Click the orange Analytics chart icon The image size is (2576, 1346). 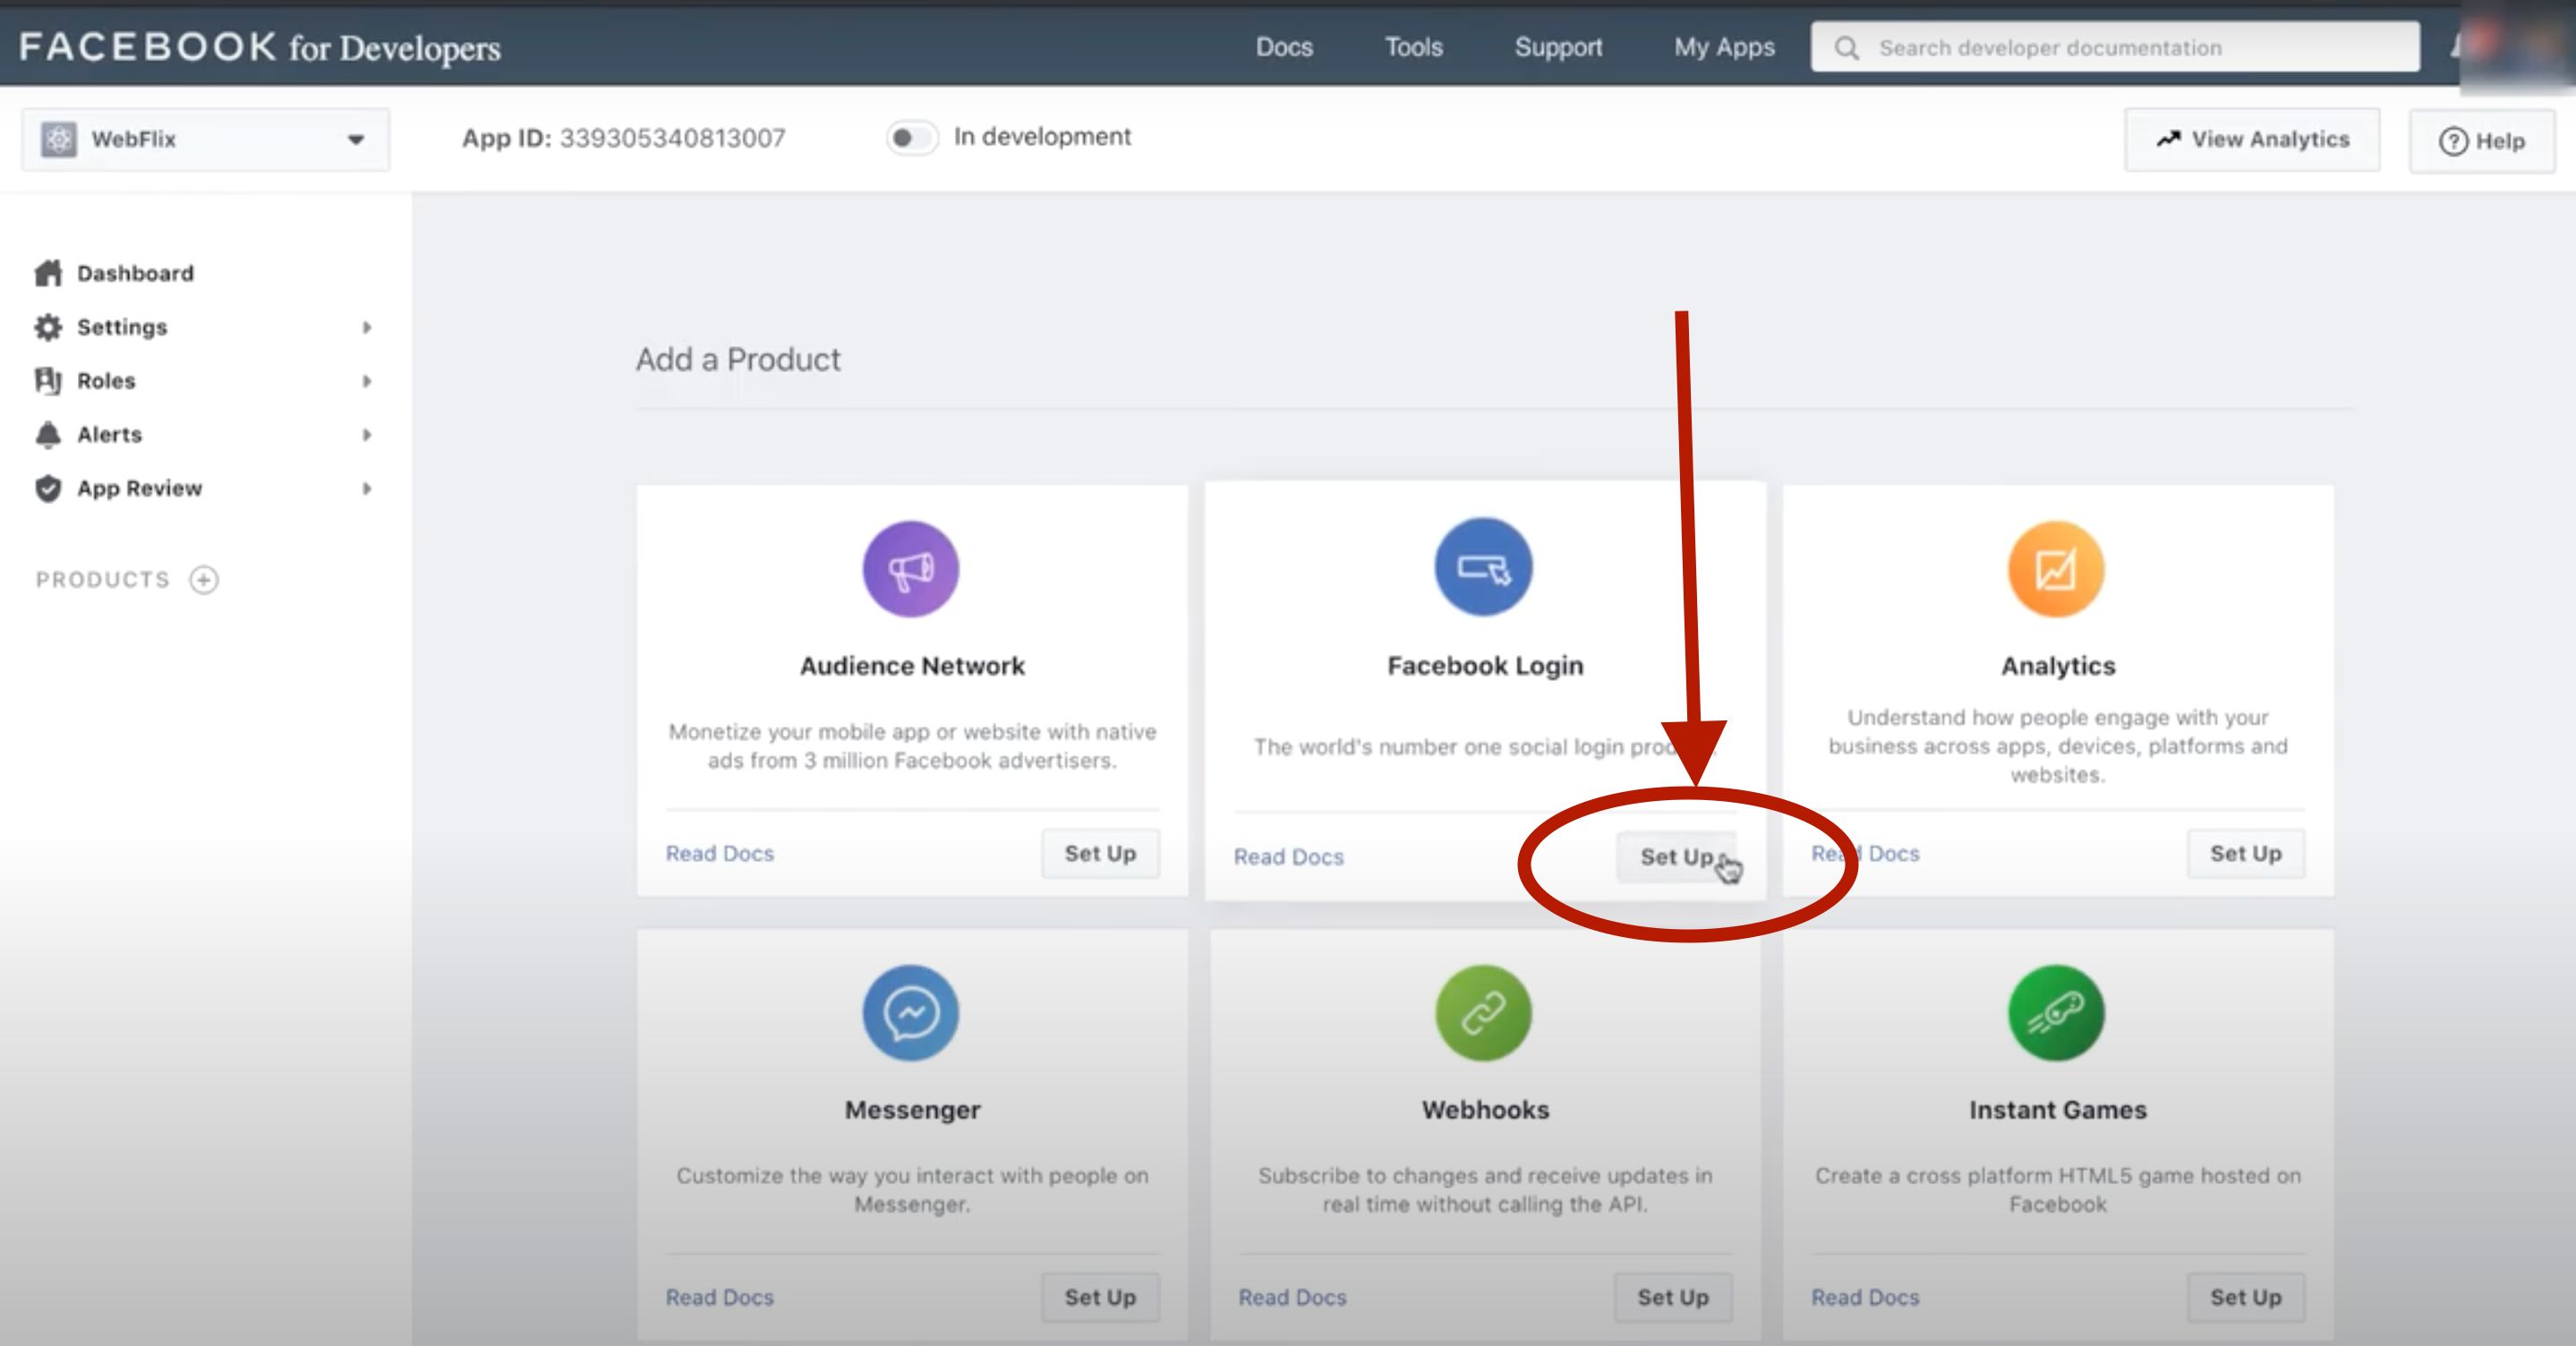click(x=2056, y=569)
